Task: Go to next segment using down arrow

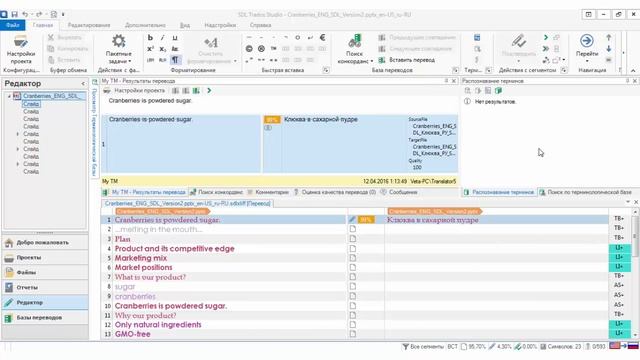Action: (609, 49)
